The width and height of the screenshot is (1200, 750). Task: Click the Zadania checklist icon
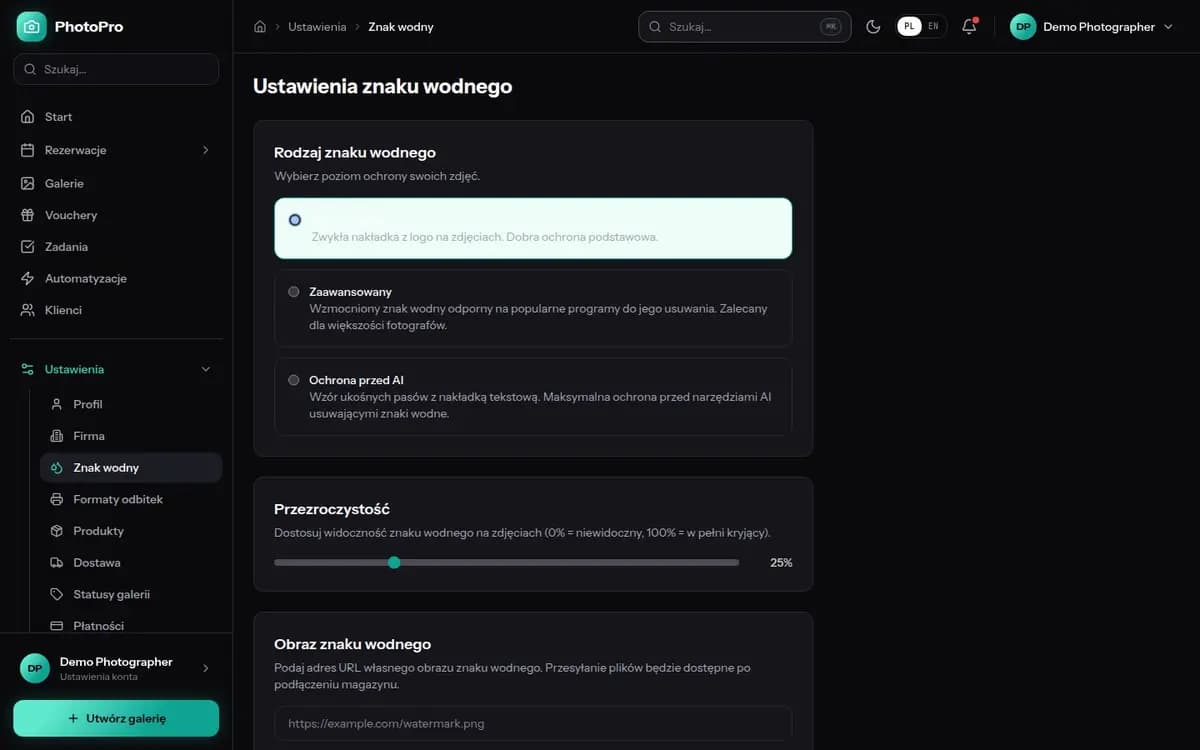[x=28, y=247]
